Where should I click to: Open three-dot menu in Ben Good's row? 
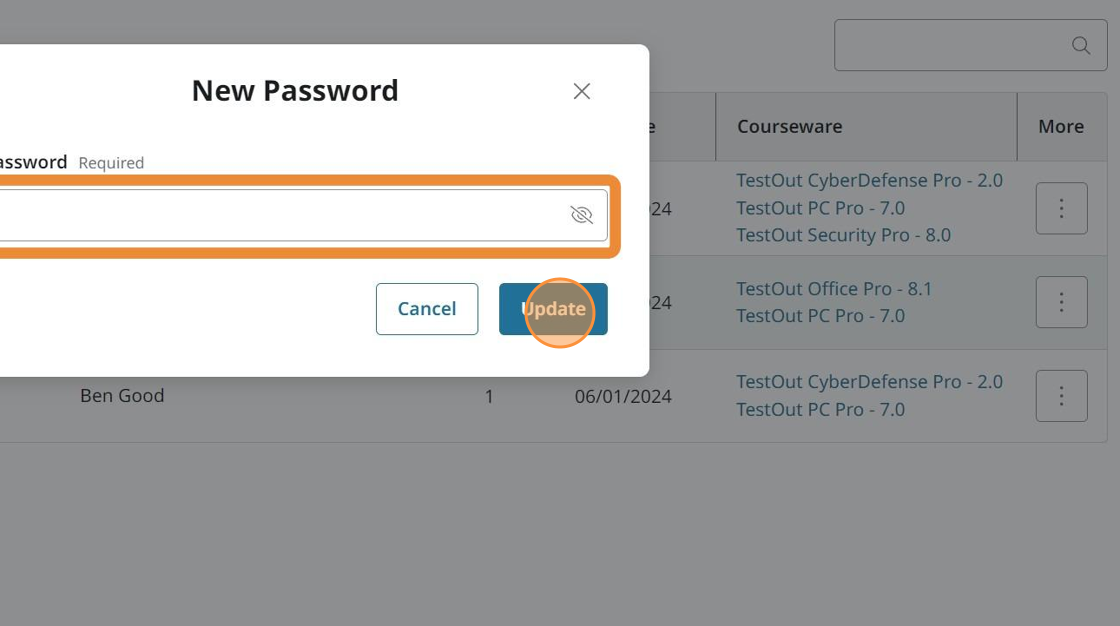[x=1061, y=395]
